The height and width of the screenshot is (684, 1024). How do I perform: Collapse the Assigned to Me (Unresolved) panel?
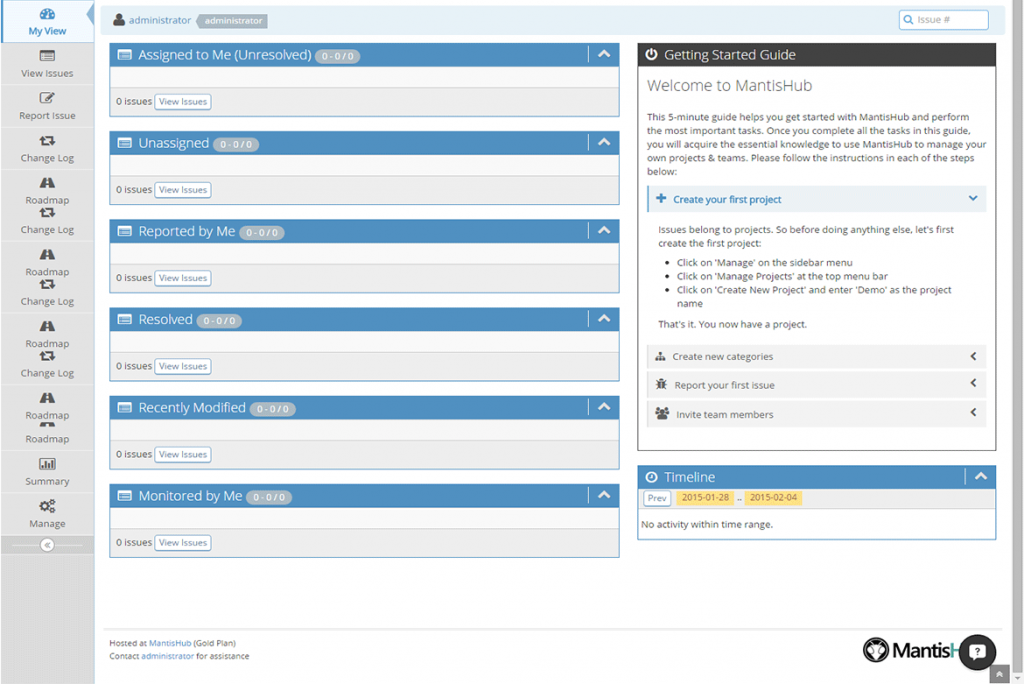(604, 54)
